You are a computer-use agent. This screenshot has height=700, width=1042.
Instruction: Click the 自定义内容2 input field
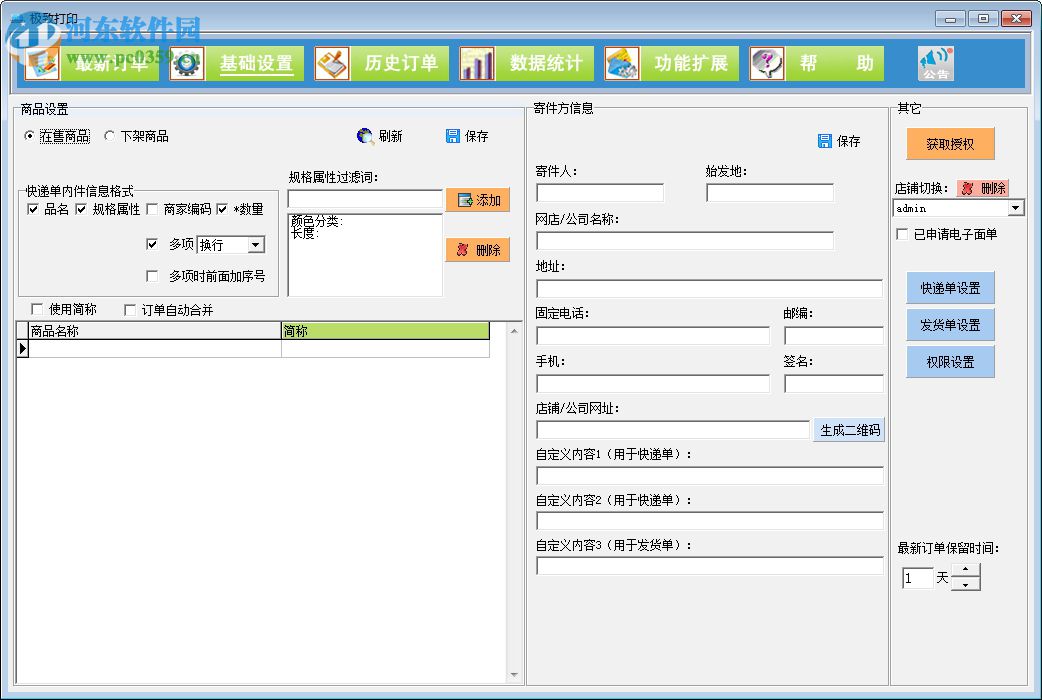(x=710, y=521)
